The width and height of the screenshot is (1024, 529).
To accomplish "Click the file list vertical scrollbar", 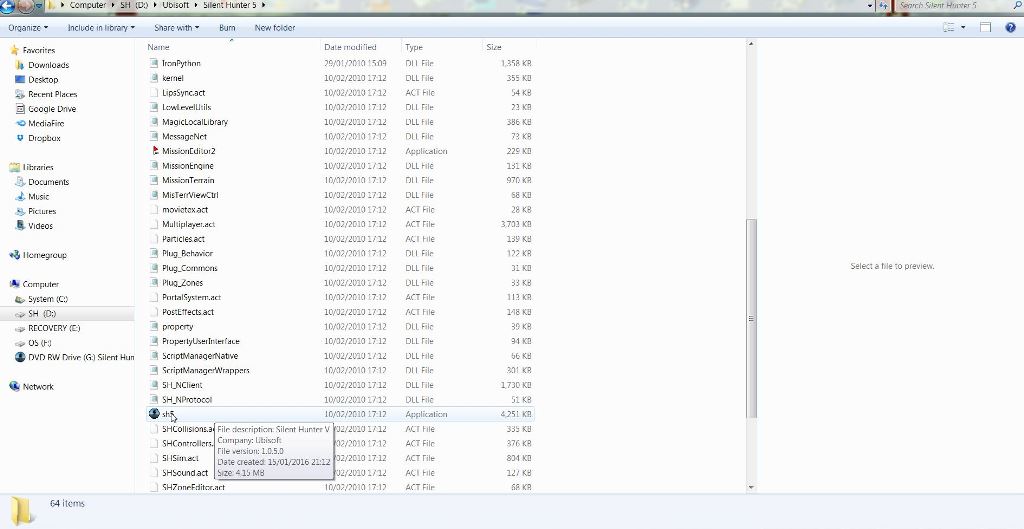I will pyautogui.click(x=751, y=318).
